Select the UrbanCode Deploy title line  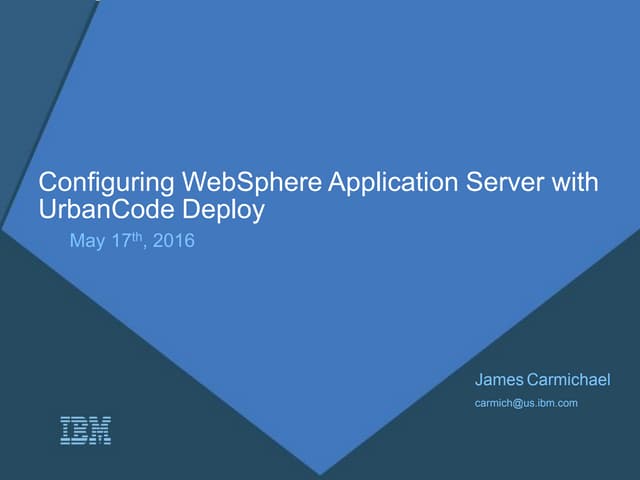pyautogui.click(x=152, y=209)
